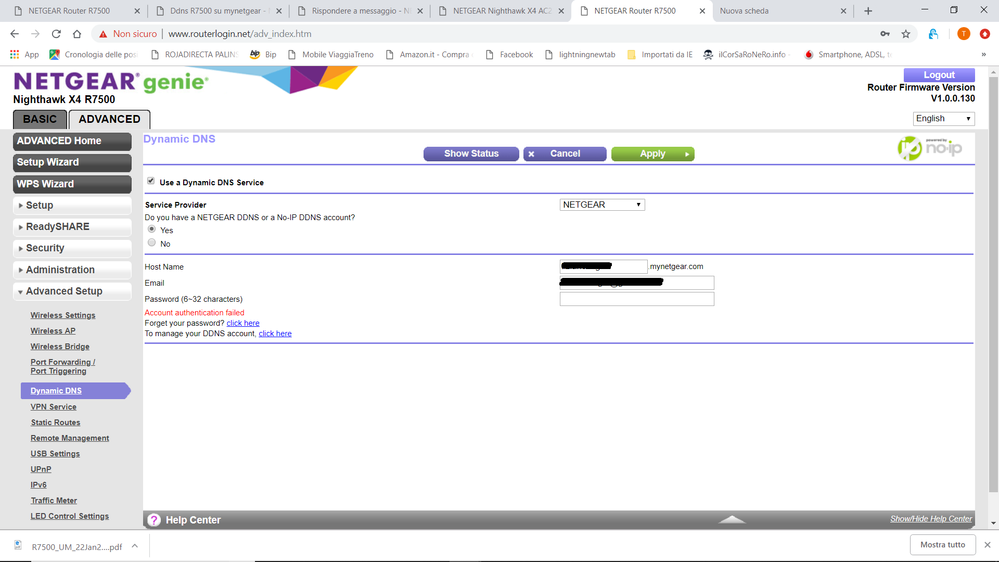
Task: Expand the ReadySHARE menu section
Action: point(72,227)
